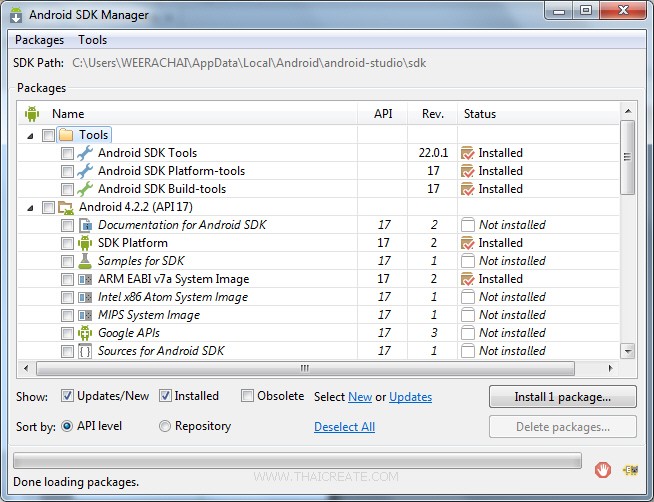654x502 pixels.
Task: Click the green Build-tools wrench icon
Action: coord(85,189)
